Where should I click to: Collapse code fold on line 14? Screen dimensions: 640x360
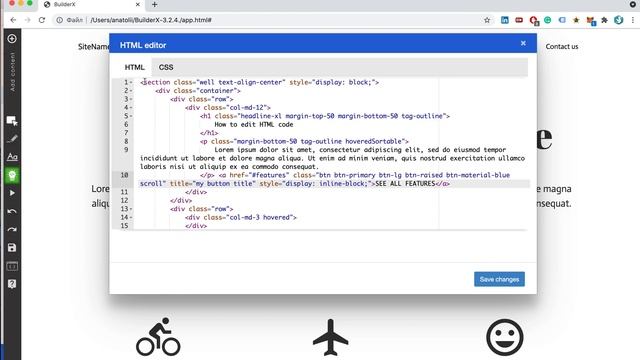[131, 218]
